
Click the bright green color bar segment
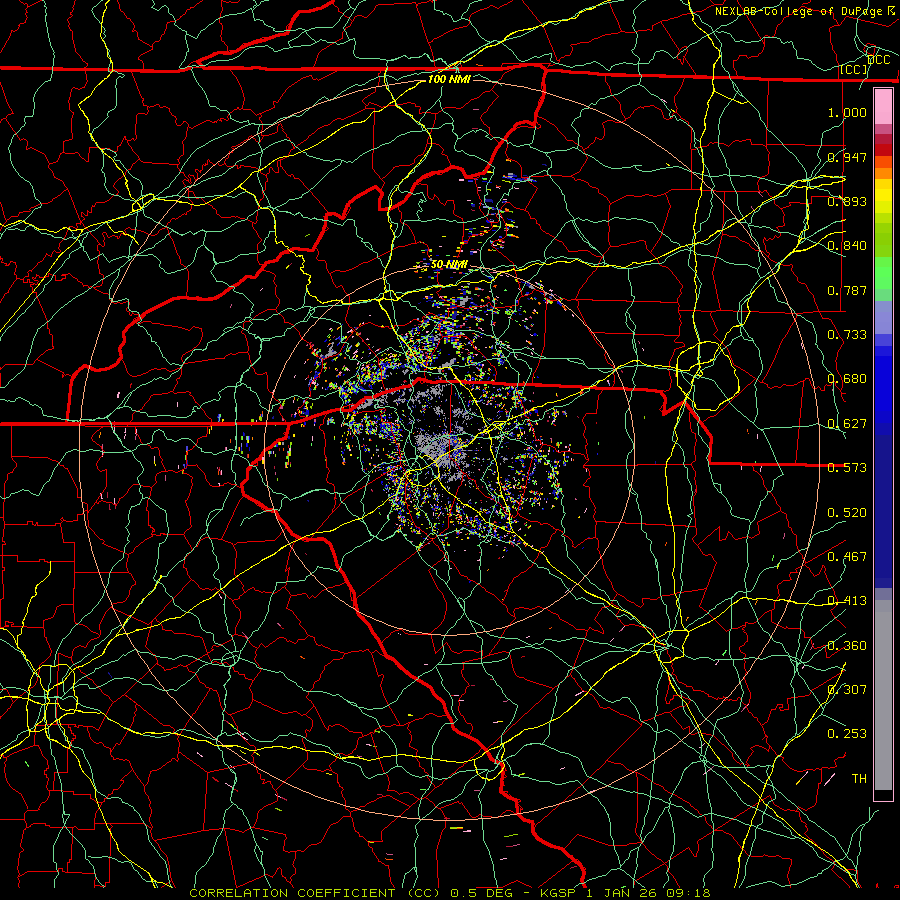[x=883, y=273]
